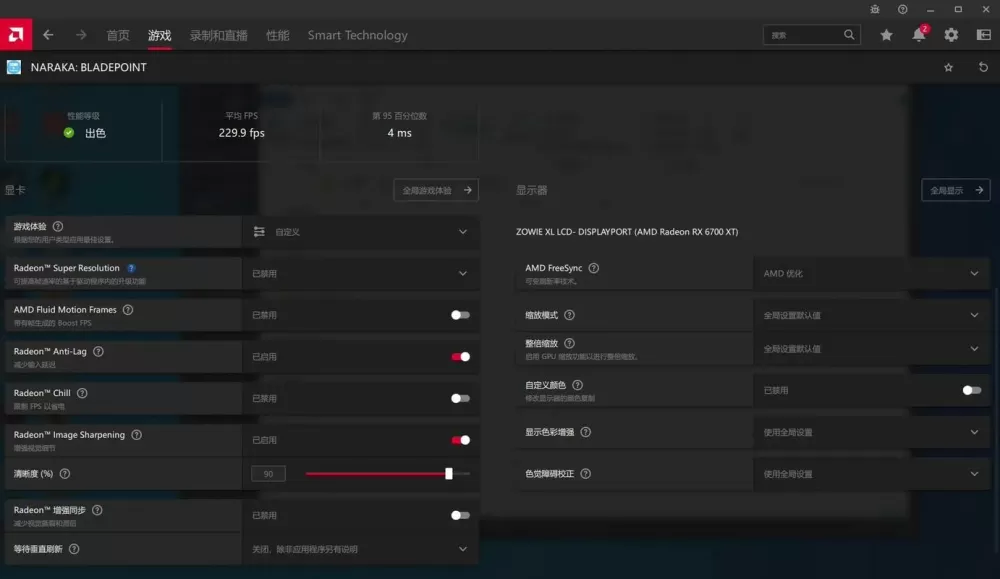1000x579 pixels.
Task: Expand Radeon Super Resolution dropdown
Action: coord(360,274)
